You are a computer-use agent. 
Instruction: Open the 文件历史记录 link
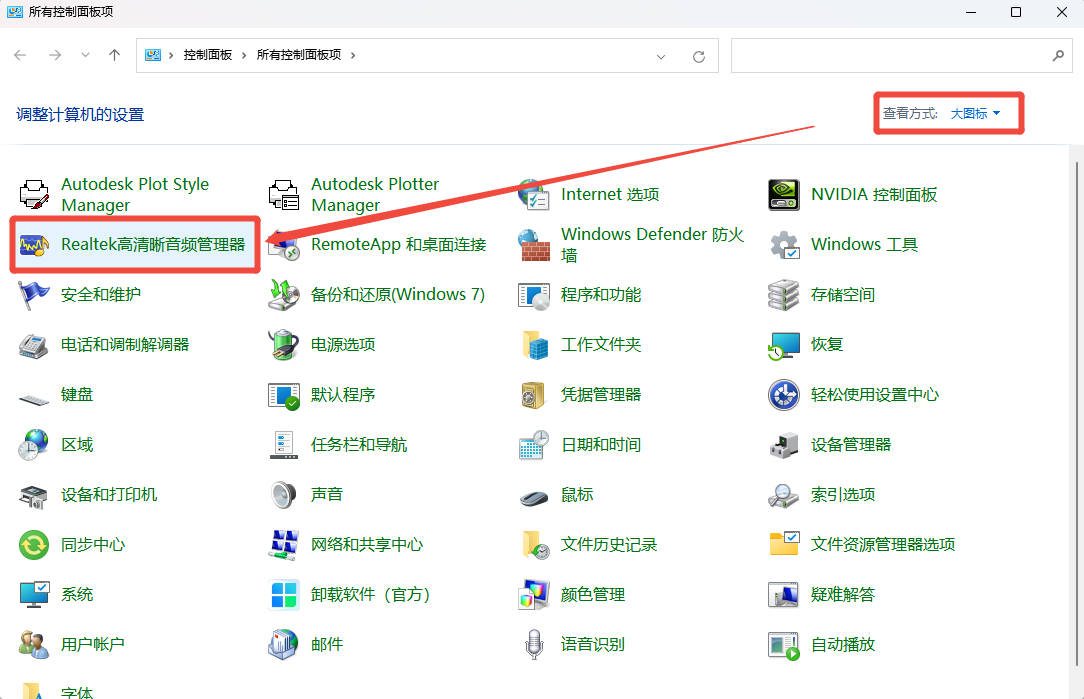click(x=608, y=545)
